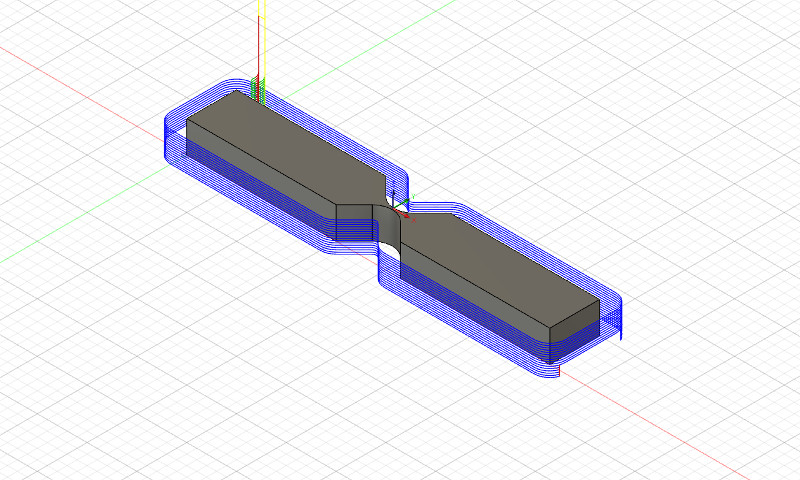Select small flat face left of neck curve
Viewport: 800px width, 480px height.
pos(355,222)
